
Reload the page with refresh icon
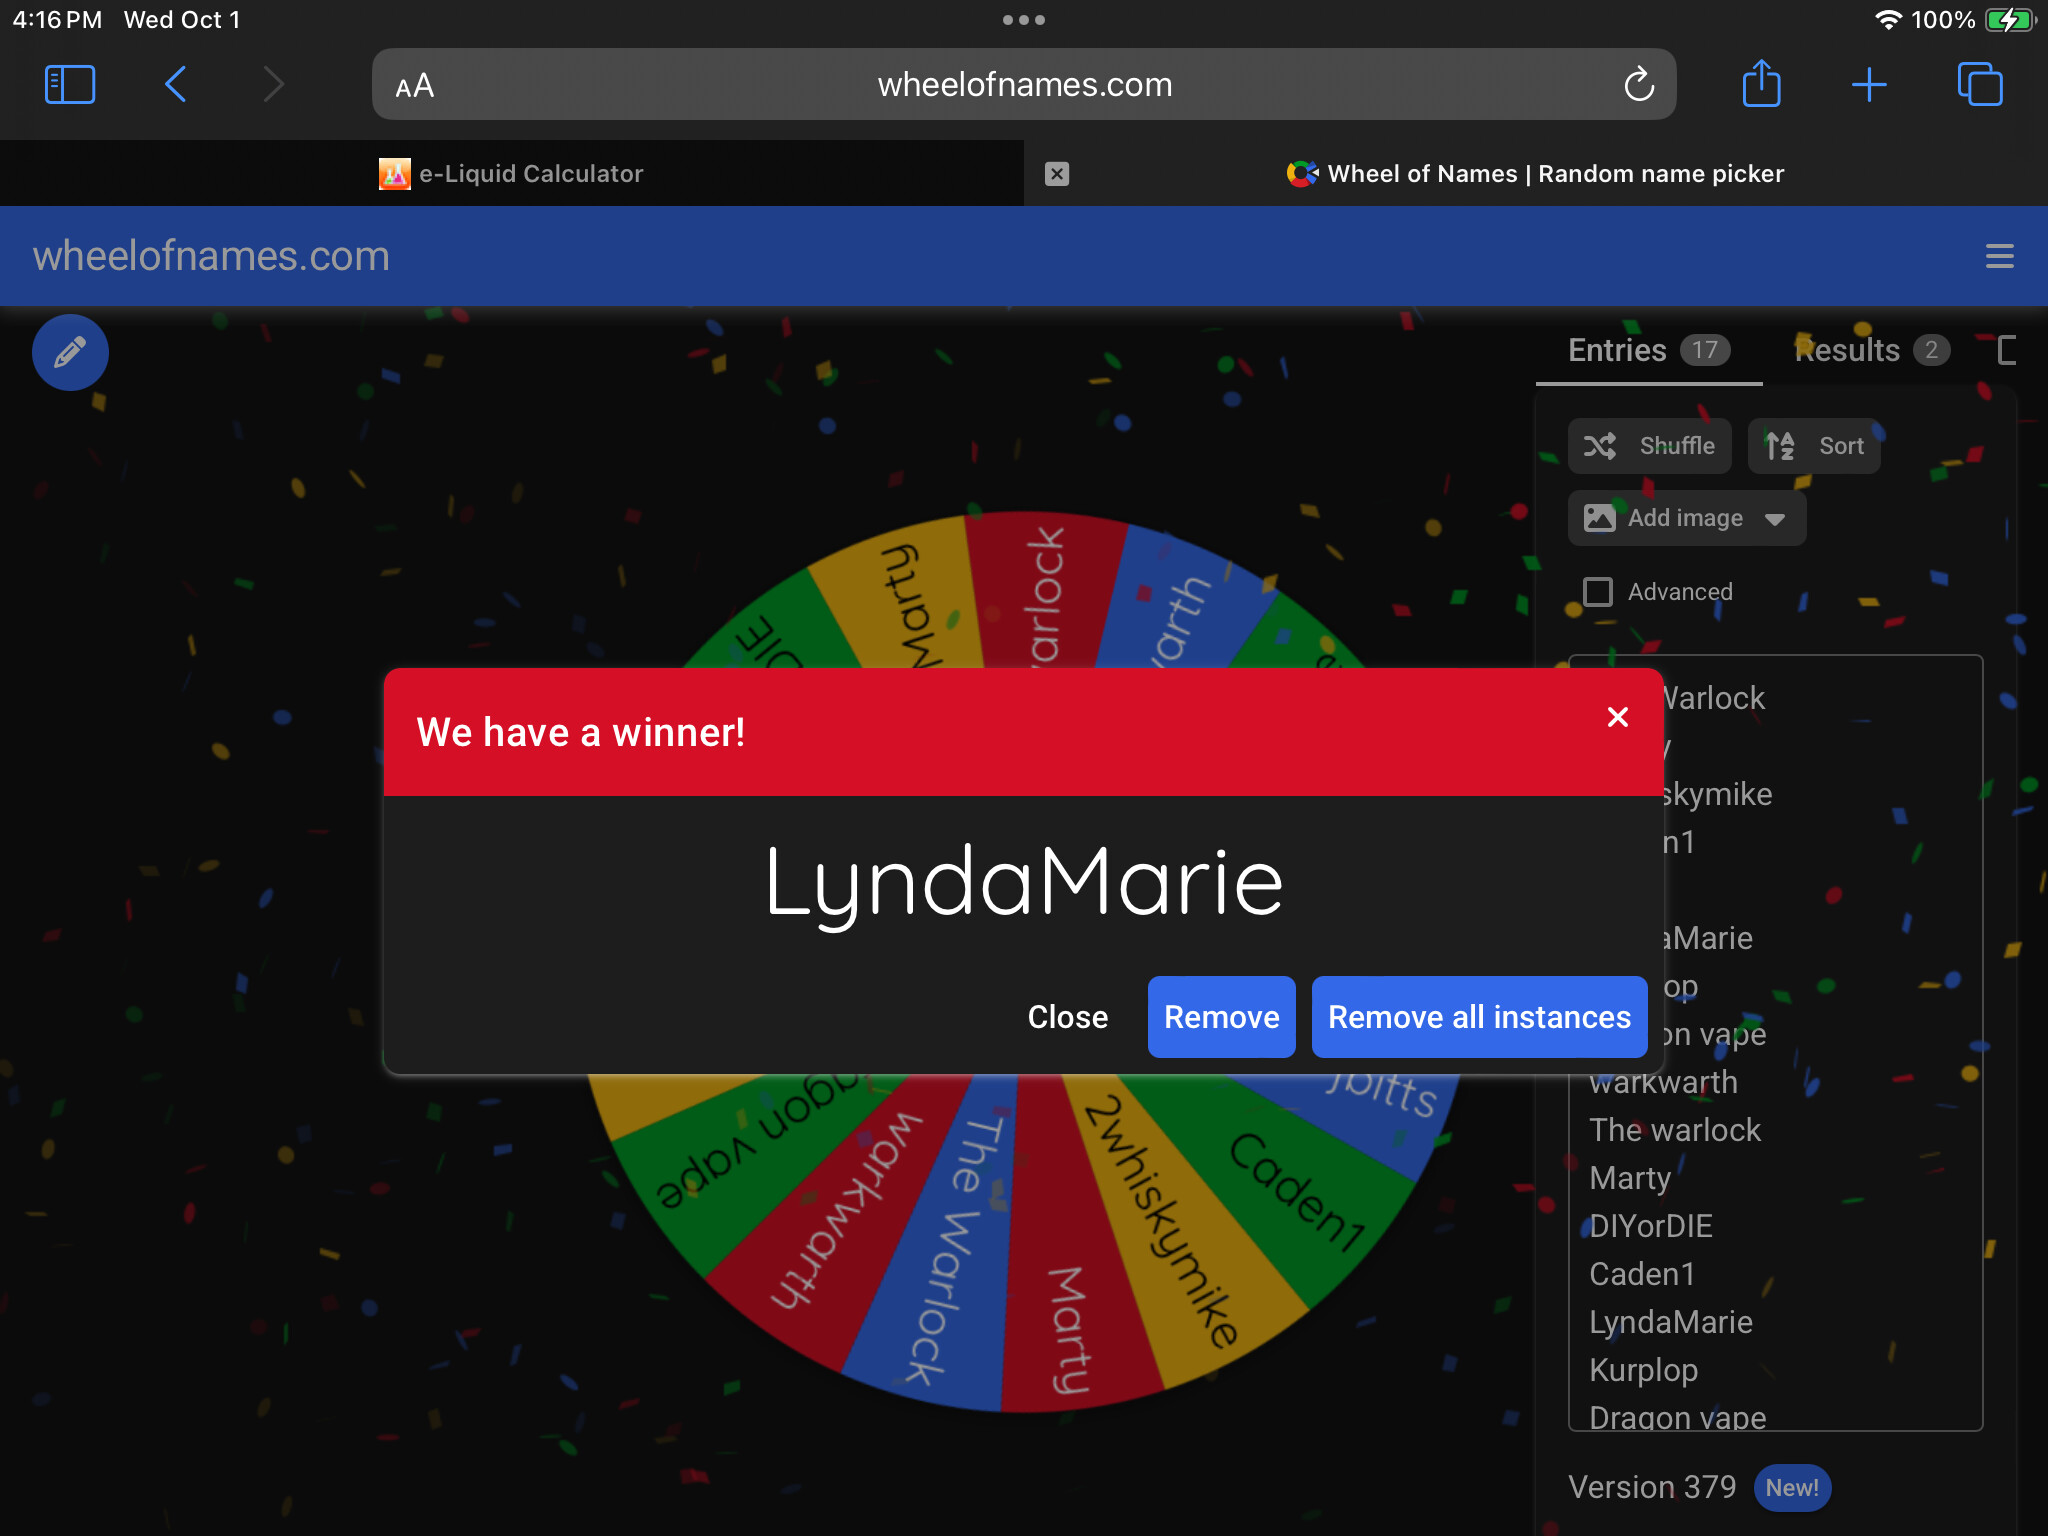[x=1638, y=85]
